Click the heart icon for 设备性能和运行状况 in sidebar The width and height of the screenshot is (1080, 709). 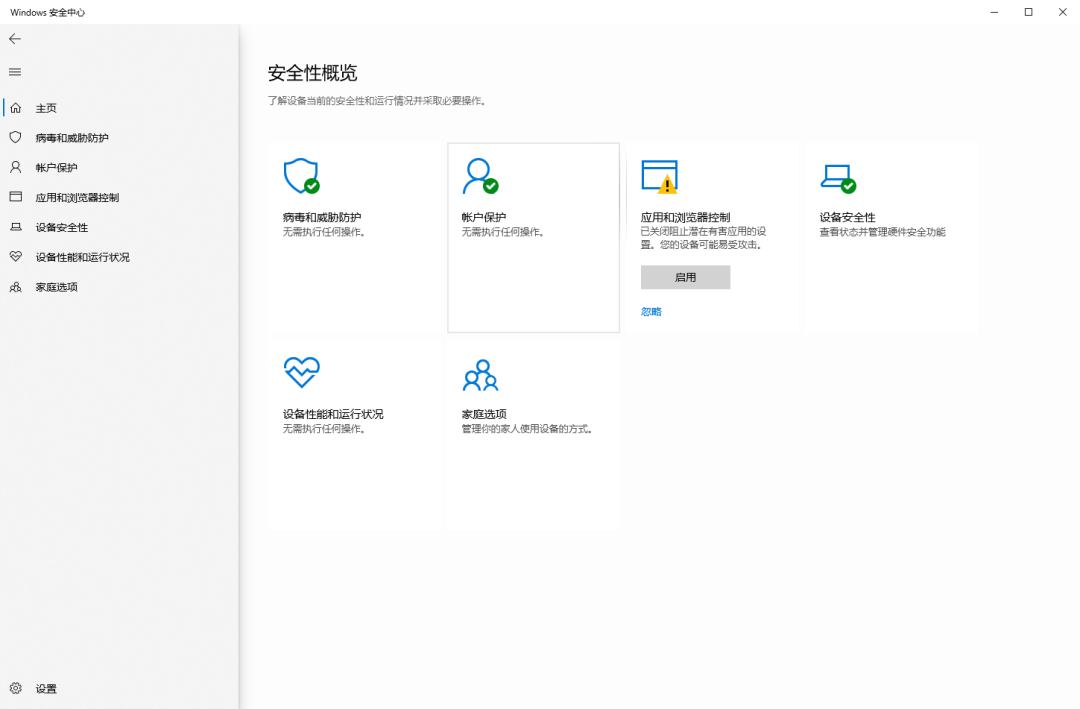click(15, 257)
